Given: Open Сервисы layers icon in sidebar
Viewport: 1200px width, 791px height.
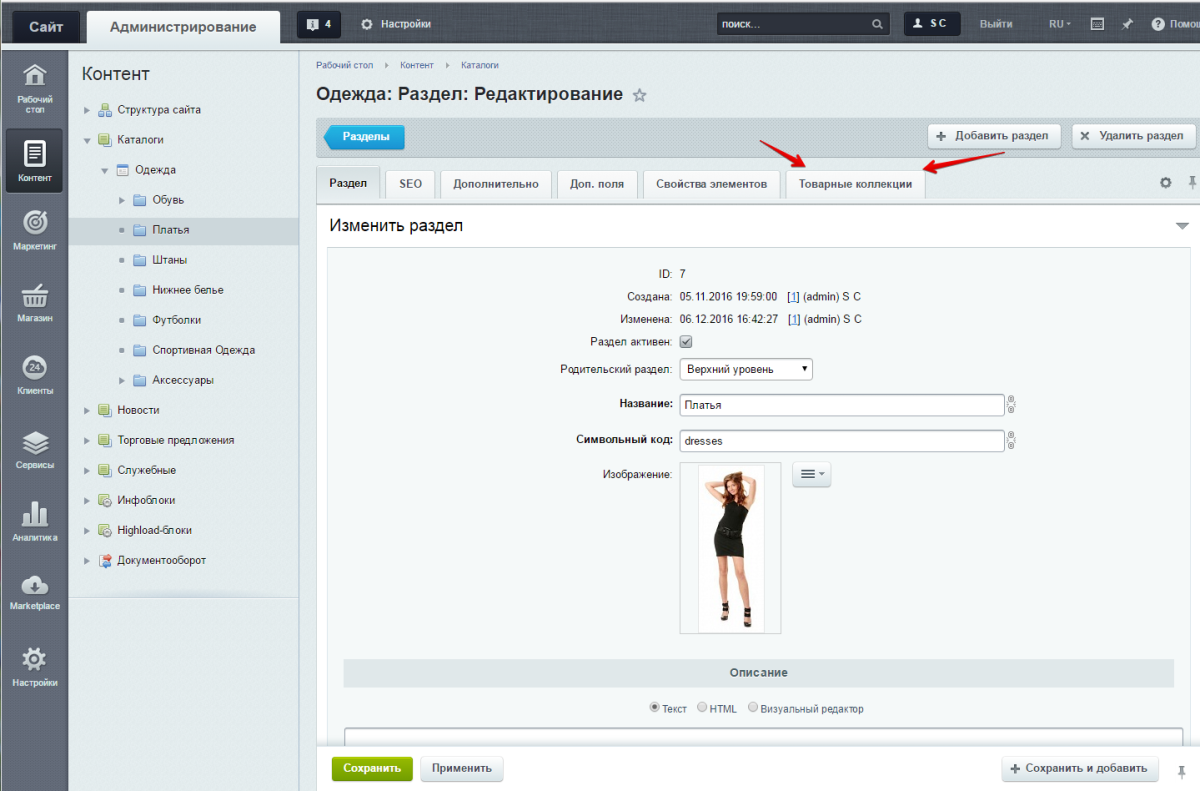Looking at the screenshot, I should [34, 448].
